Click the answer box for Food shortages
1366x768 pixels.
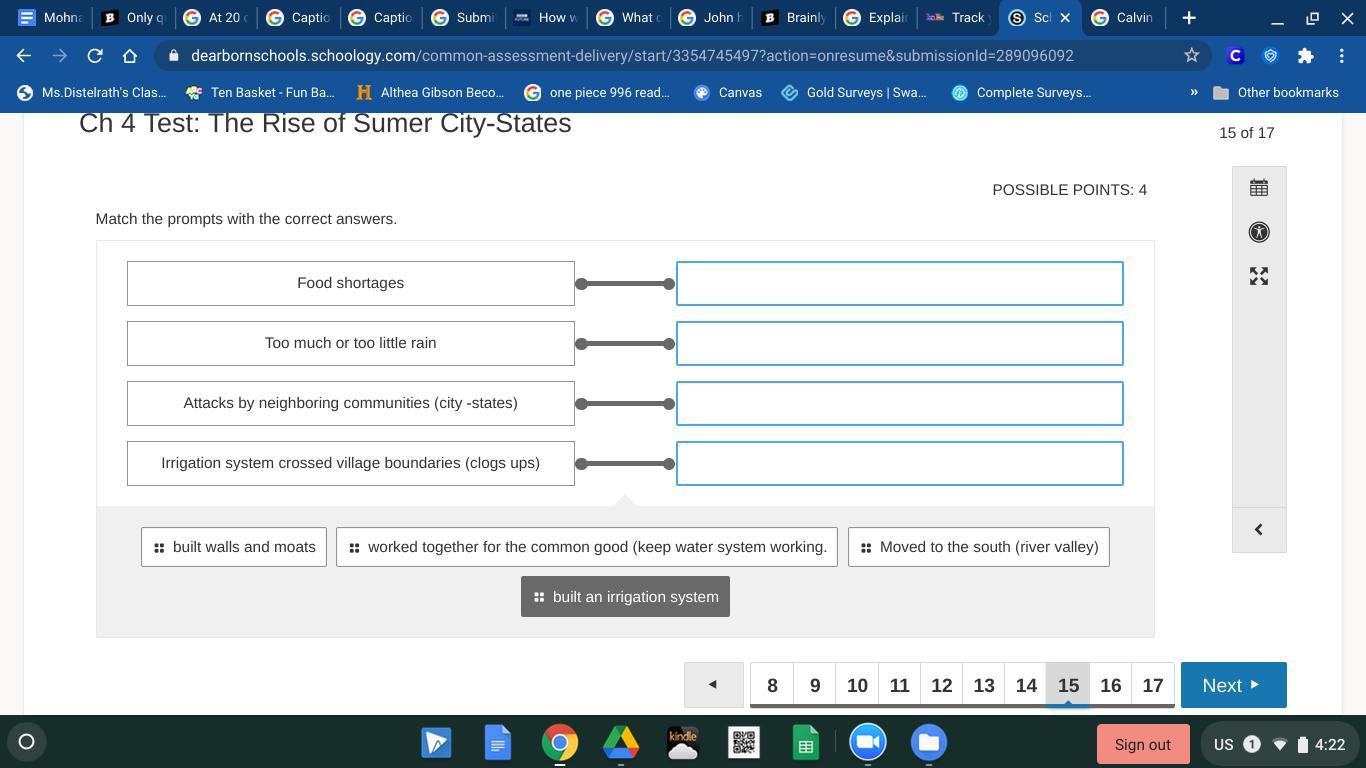[x=900, y=283]
